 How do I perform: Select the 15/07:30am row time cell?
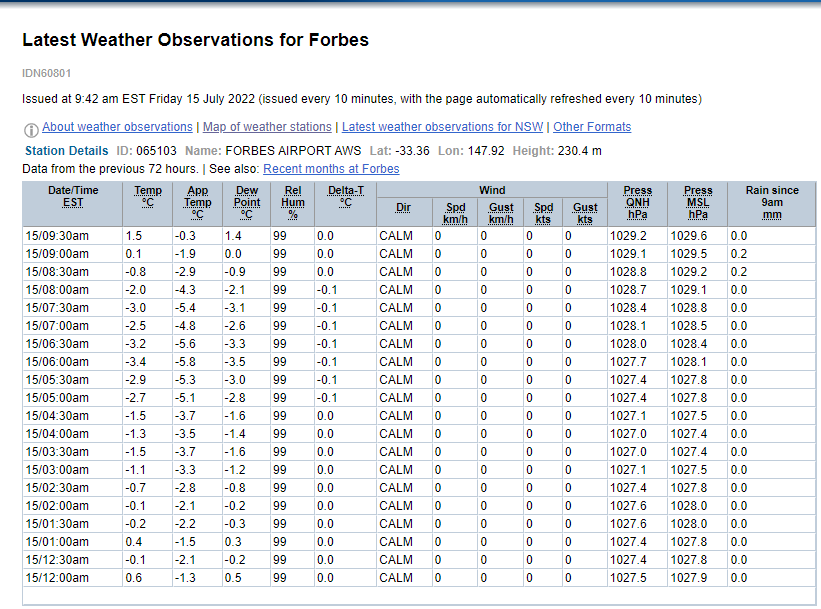click(x=72, y=308)
